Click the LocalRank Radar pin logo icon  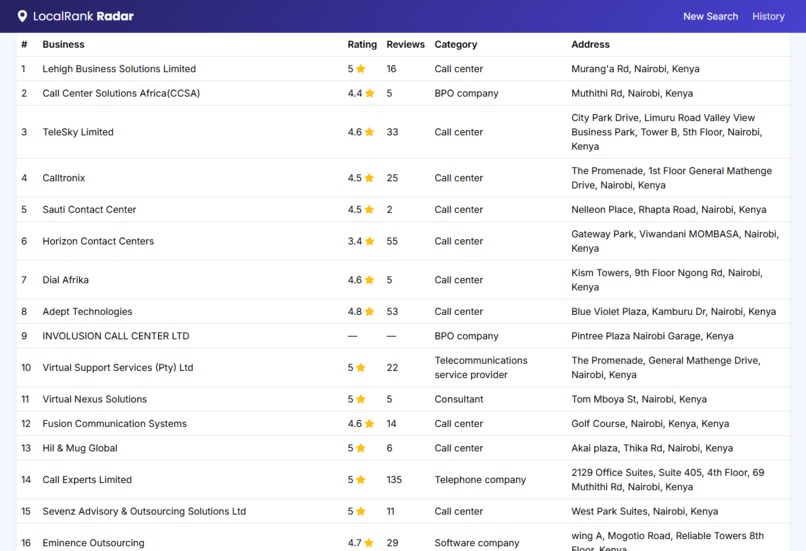click(22, 16)
